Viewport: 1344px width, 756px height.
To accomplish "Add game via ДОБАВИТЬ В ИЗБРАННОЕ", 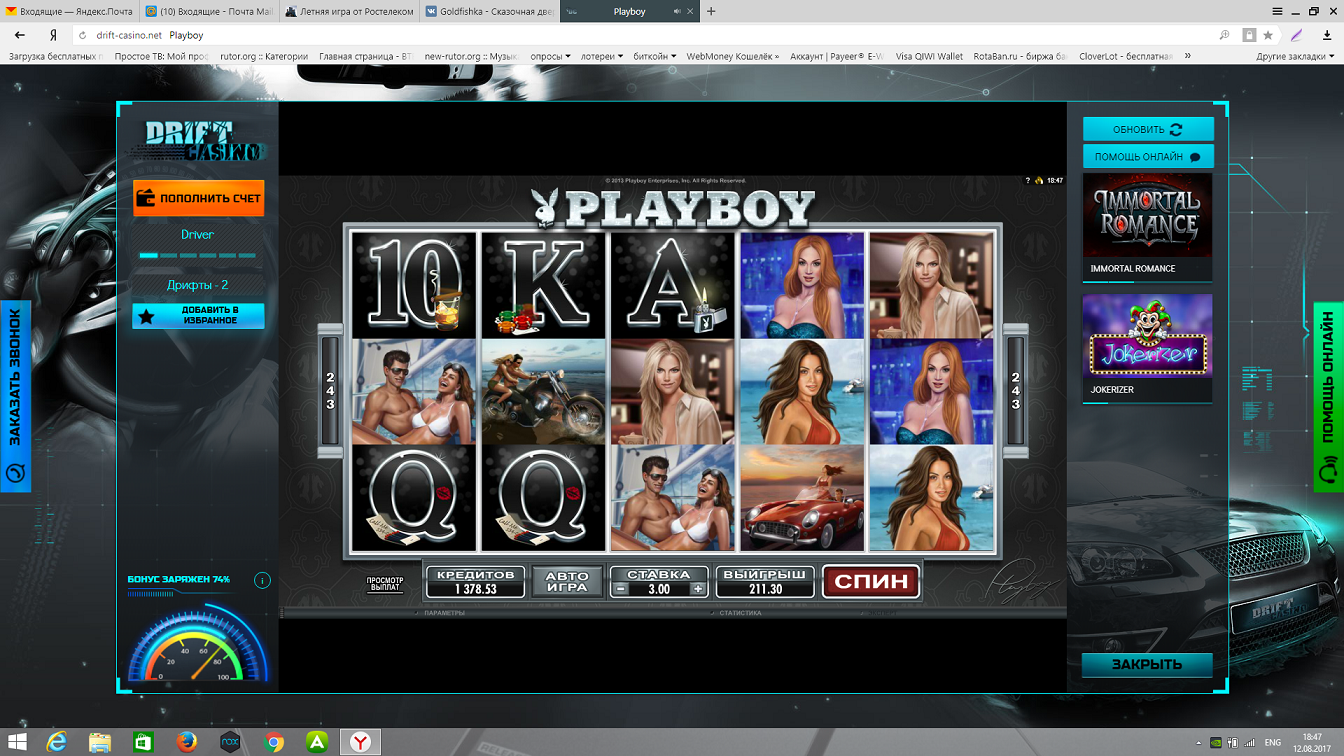I will pyautogui.click(x=198, y=316).
